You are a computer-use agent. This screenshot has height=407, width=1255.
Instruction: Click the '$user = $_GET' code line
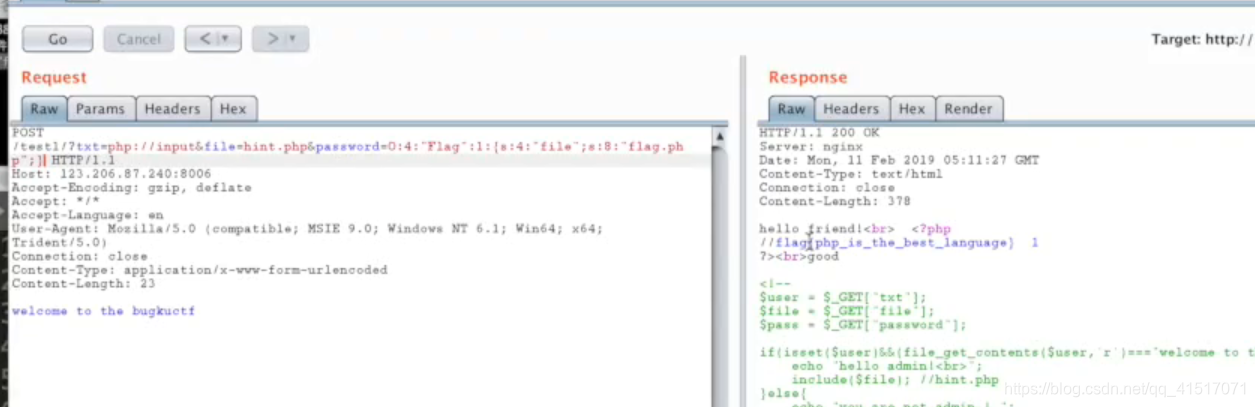tap(843, 297)
